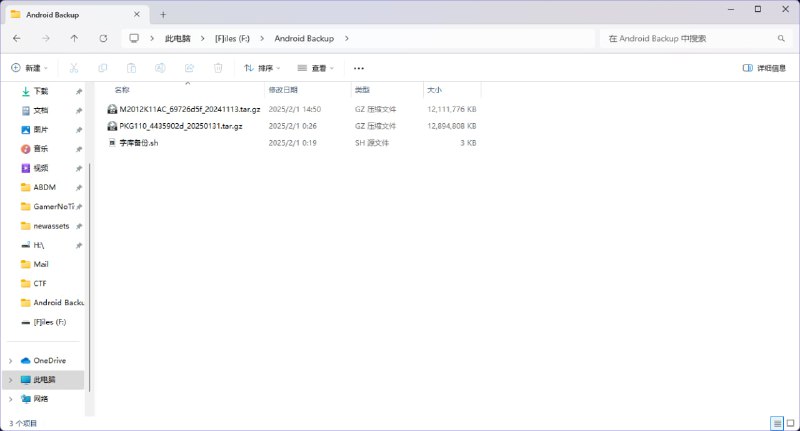Toggle the 详细信息 details pane
Image resolution: width=800 pixels, height=431 pixels.
(764, 68)
